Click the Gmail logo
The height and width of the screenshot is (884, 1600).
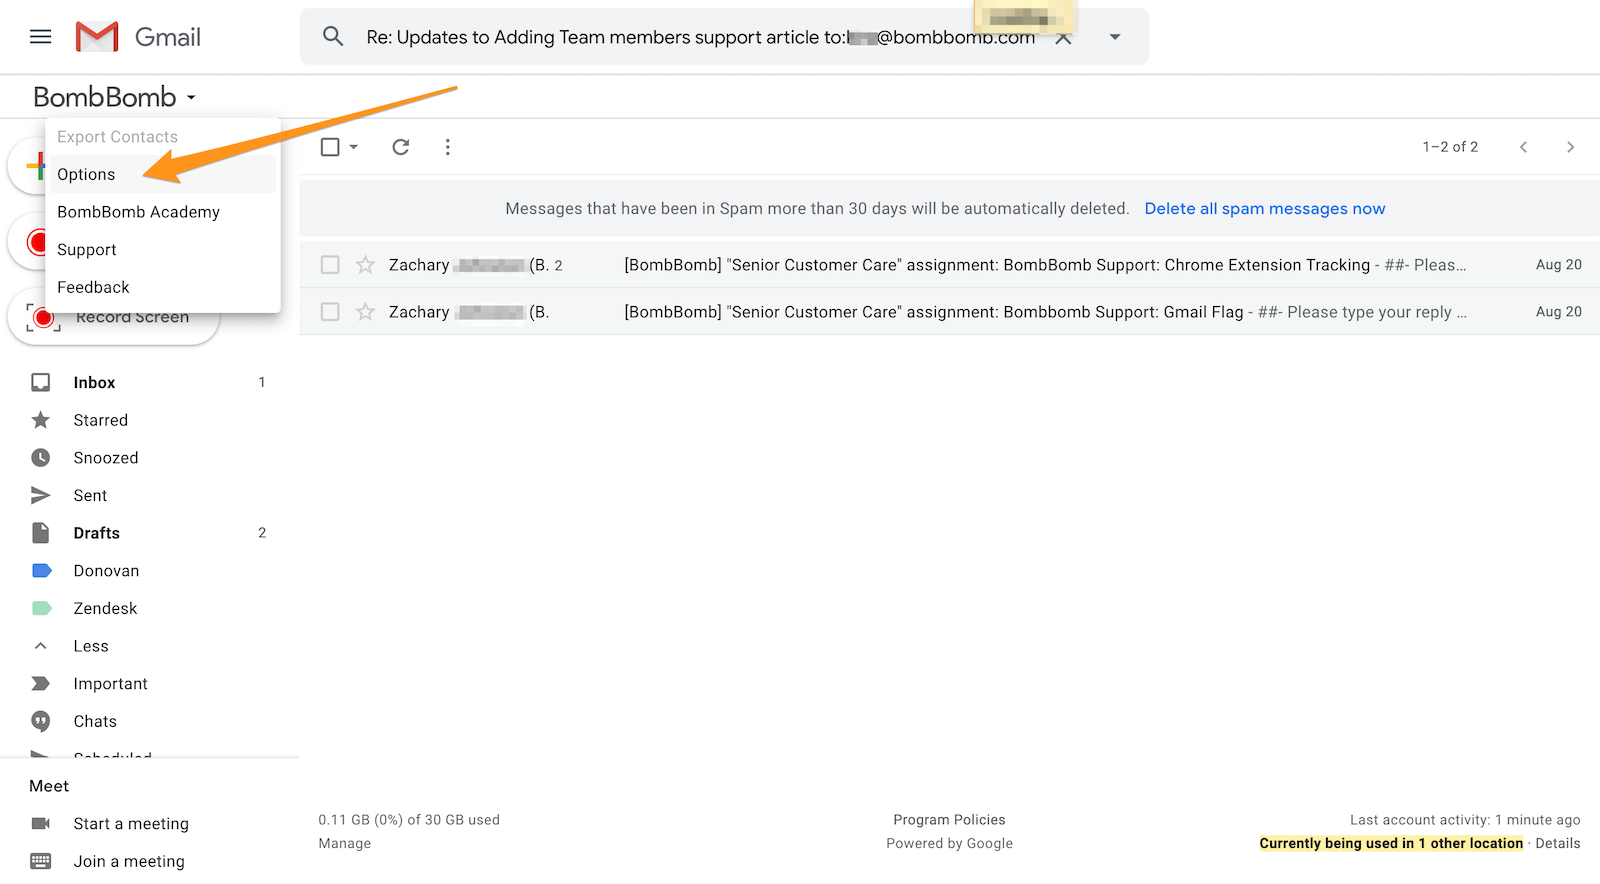pyautogui.click(x=139, y=37)
